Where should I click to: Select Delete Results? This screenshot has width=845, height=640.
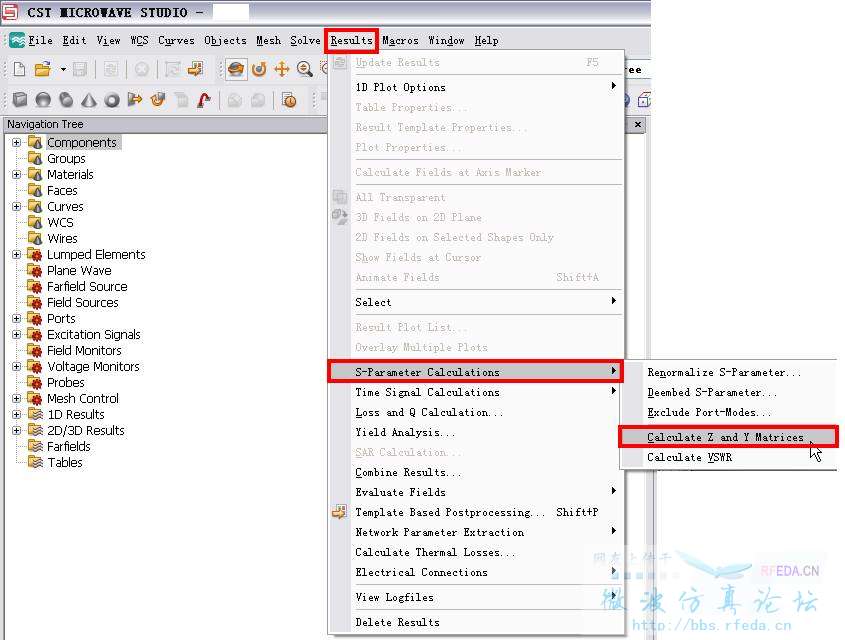coord(477,622)
